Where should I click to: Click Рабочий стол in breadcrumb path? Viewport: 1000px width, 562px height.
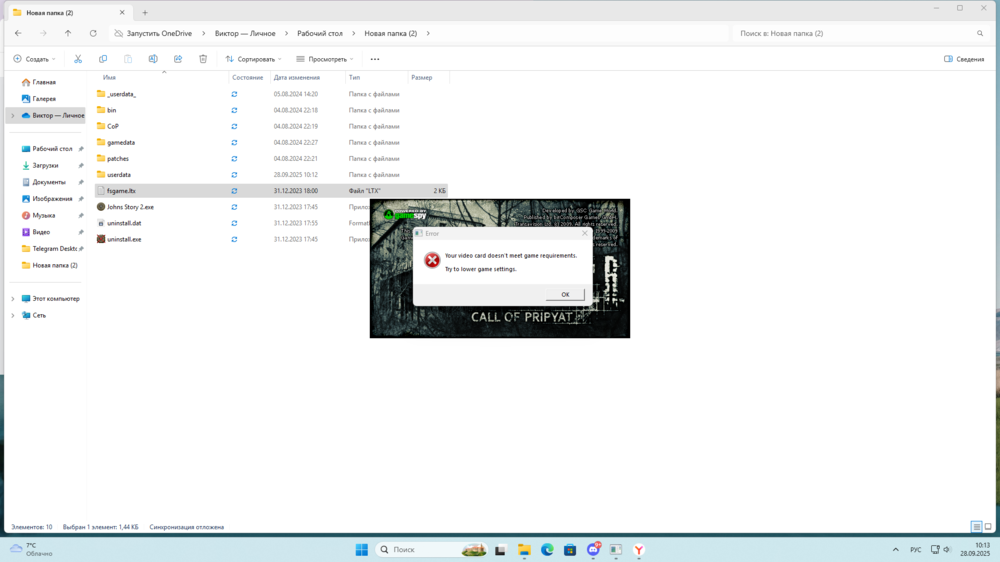pyautogui.click(x=318, y=33)
